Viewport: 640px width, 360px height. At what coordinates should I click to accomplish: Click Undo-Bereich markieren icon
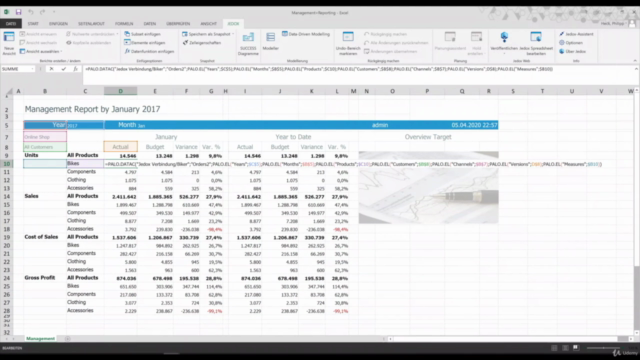(x=348, y=37)
